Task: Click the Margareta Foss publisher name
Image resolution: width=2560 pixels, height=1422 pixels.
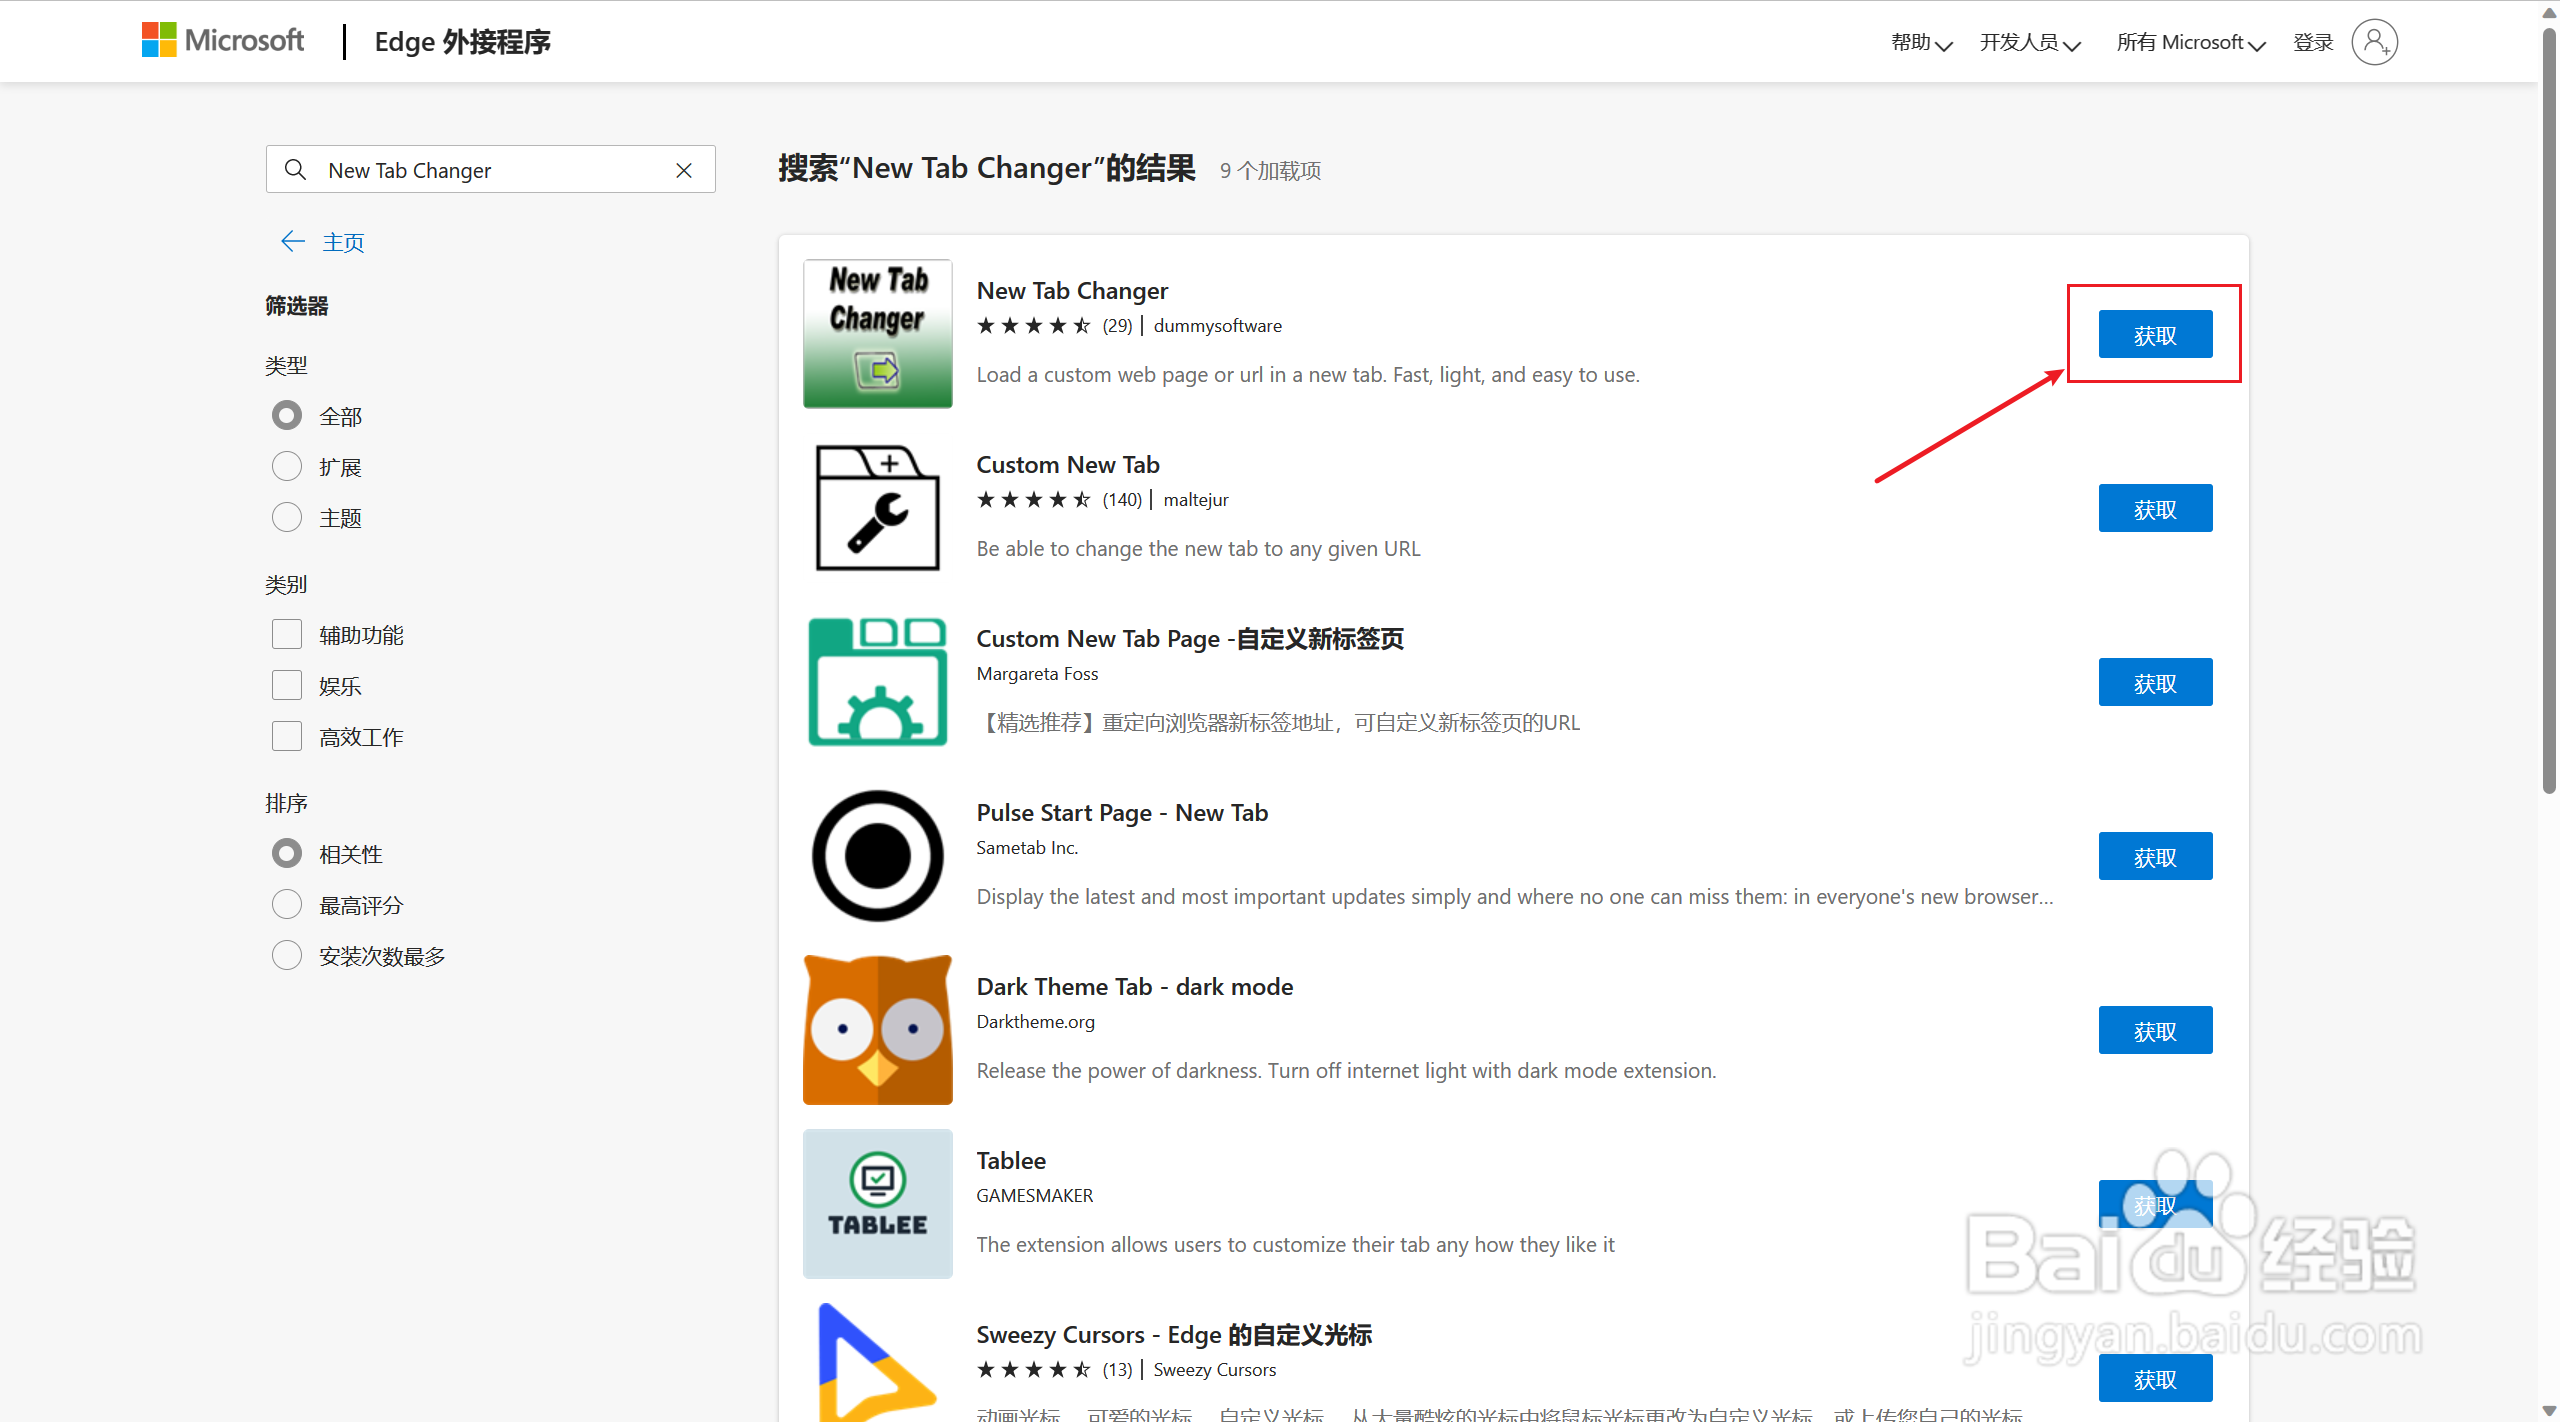Action: 1037,673
